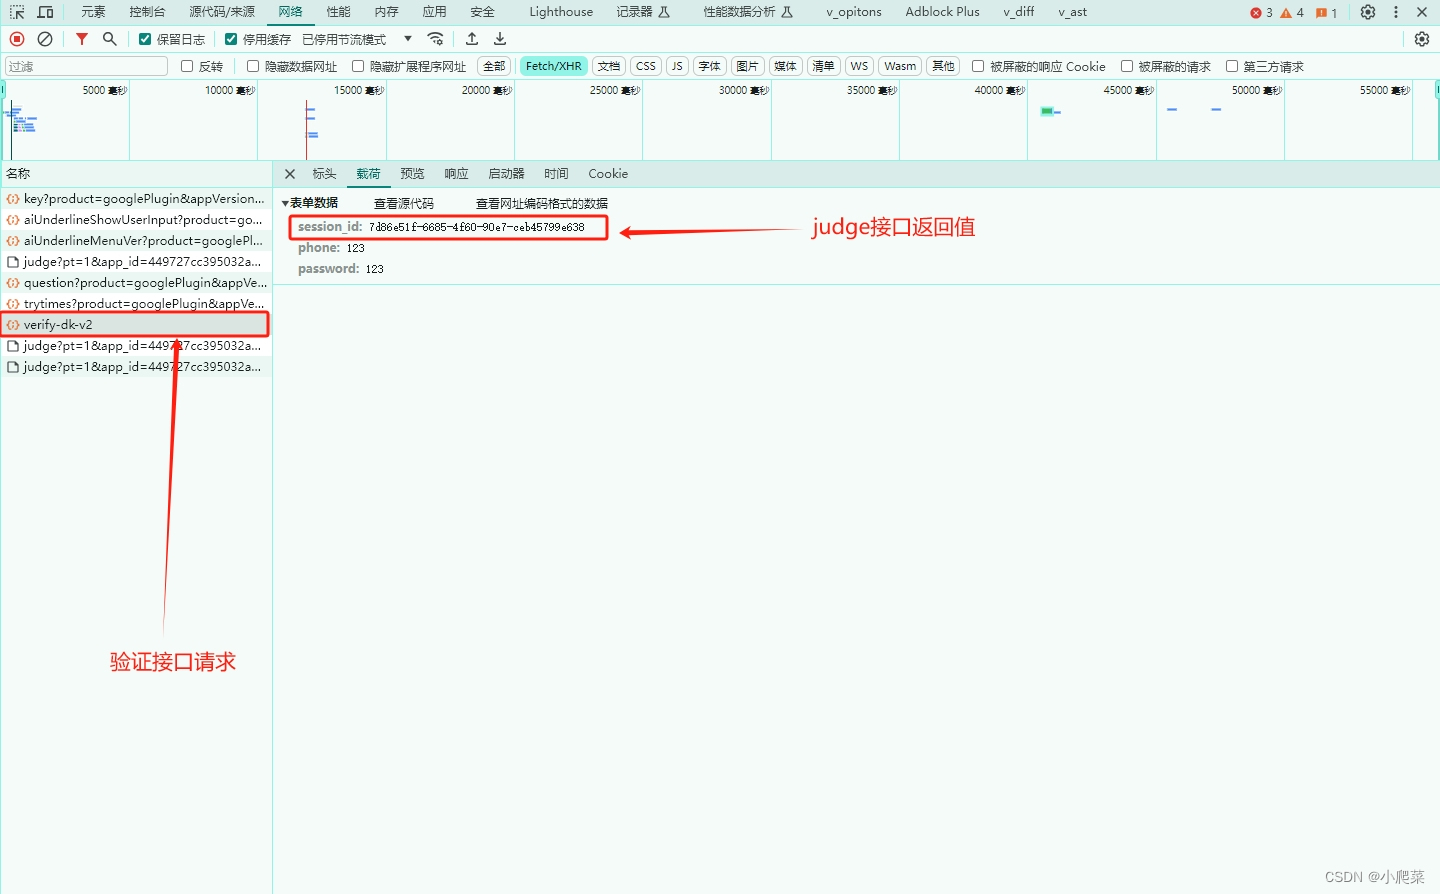Open the Lighthouse tab

(561, 12)
